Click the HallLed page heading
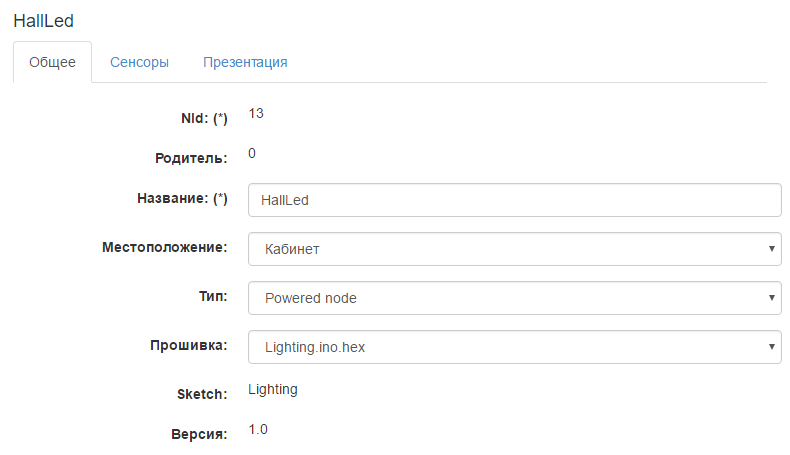 [44, 20]
